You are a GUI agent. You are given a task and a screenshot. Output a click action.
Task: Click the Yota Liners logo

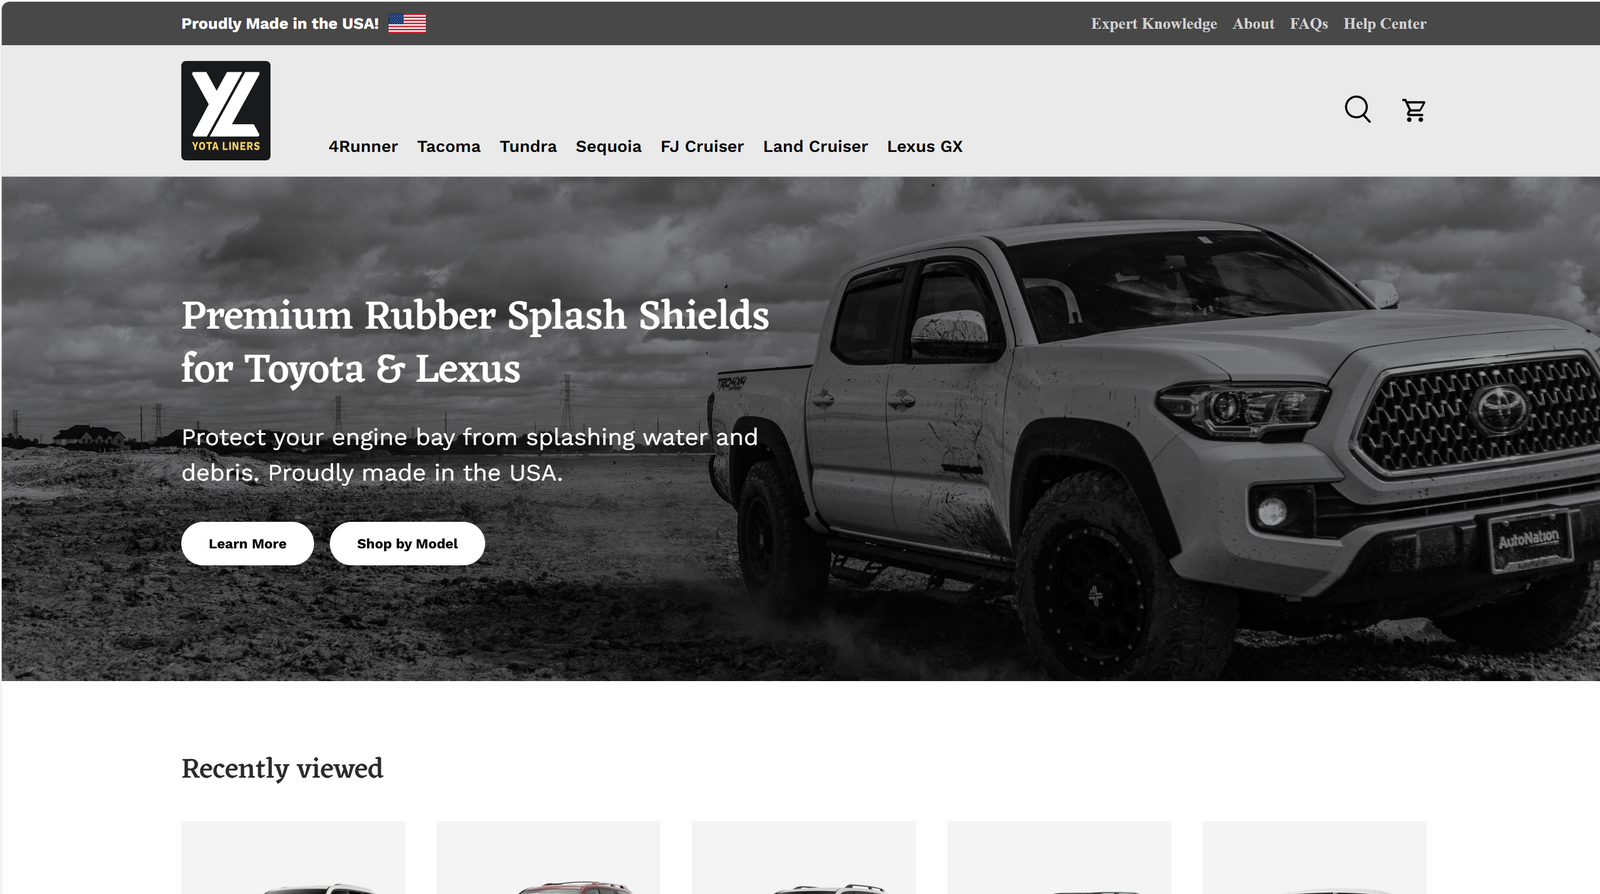(226, 110)
